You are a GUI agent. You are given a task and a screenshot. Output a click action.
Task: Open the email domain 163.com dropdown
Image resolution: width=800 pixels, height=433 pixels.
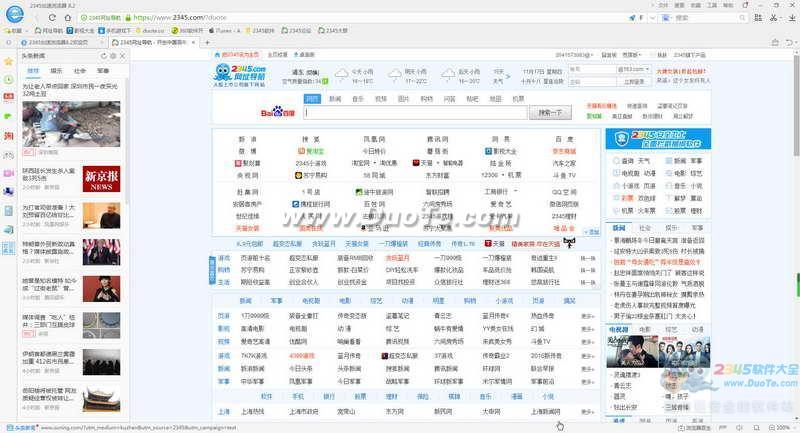pos(634,69)
